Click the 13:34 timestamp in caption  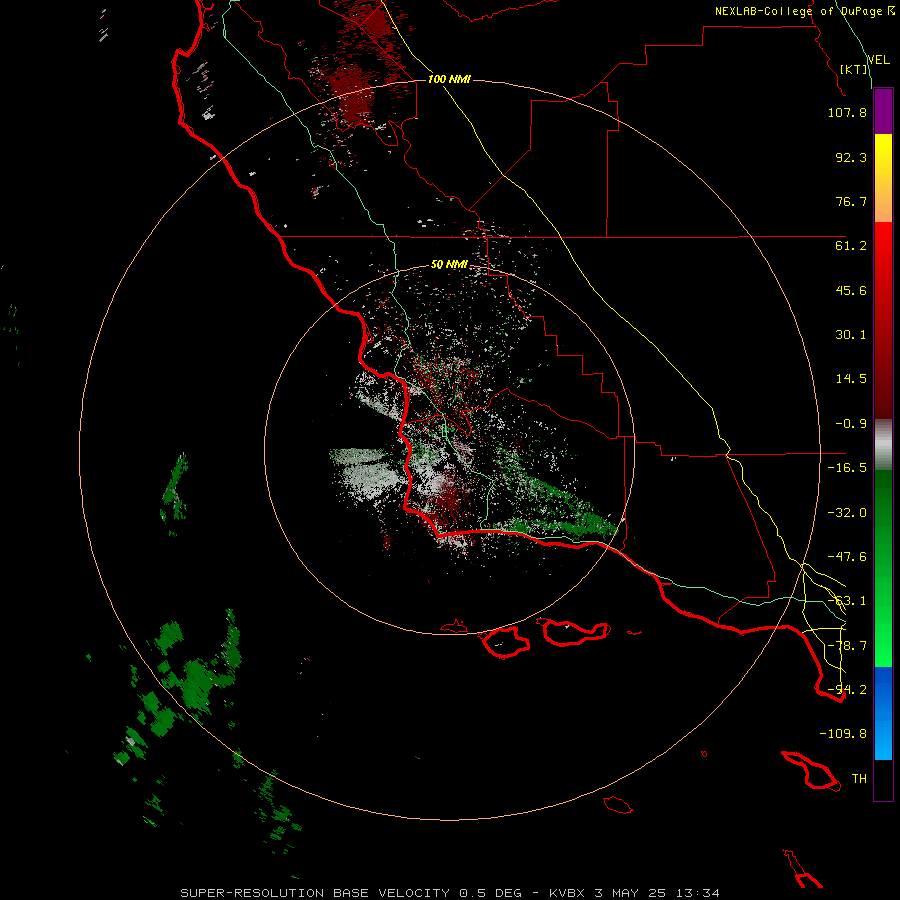coord(697,893)
